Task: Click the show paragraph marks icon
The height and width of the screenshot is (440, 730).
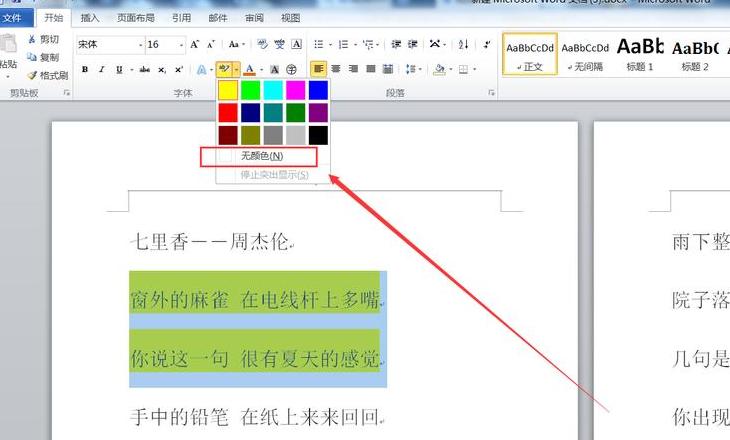Action: (487, 44)
